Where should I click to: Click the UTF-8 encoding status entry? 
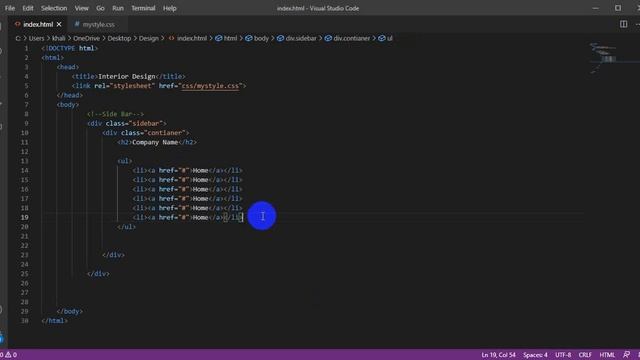563,355
